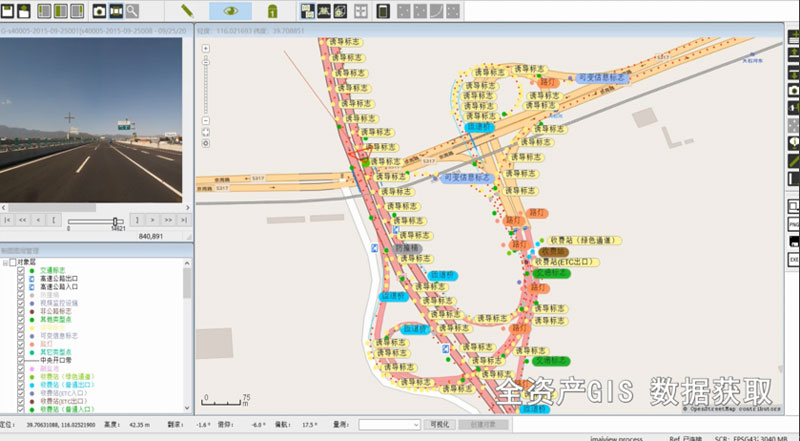This screenshot has width=800, height=441.
Task: Click the green lock icon in toolbar
Action: click(x=273, y=11)
